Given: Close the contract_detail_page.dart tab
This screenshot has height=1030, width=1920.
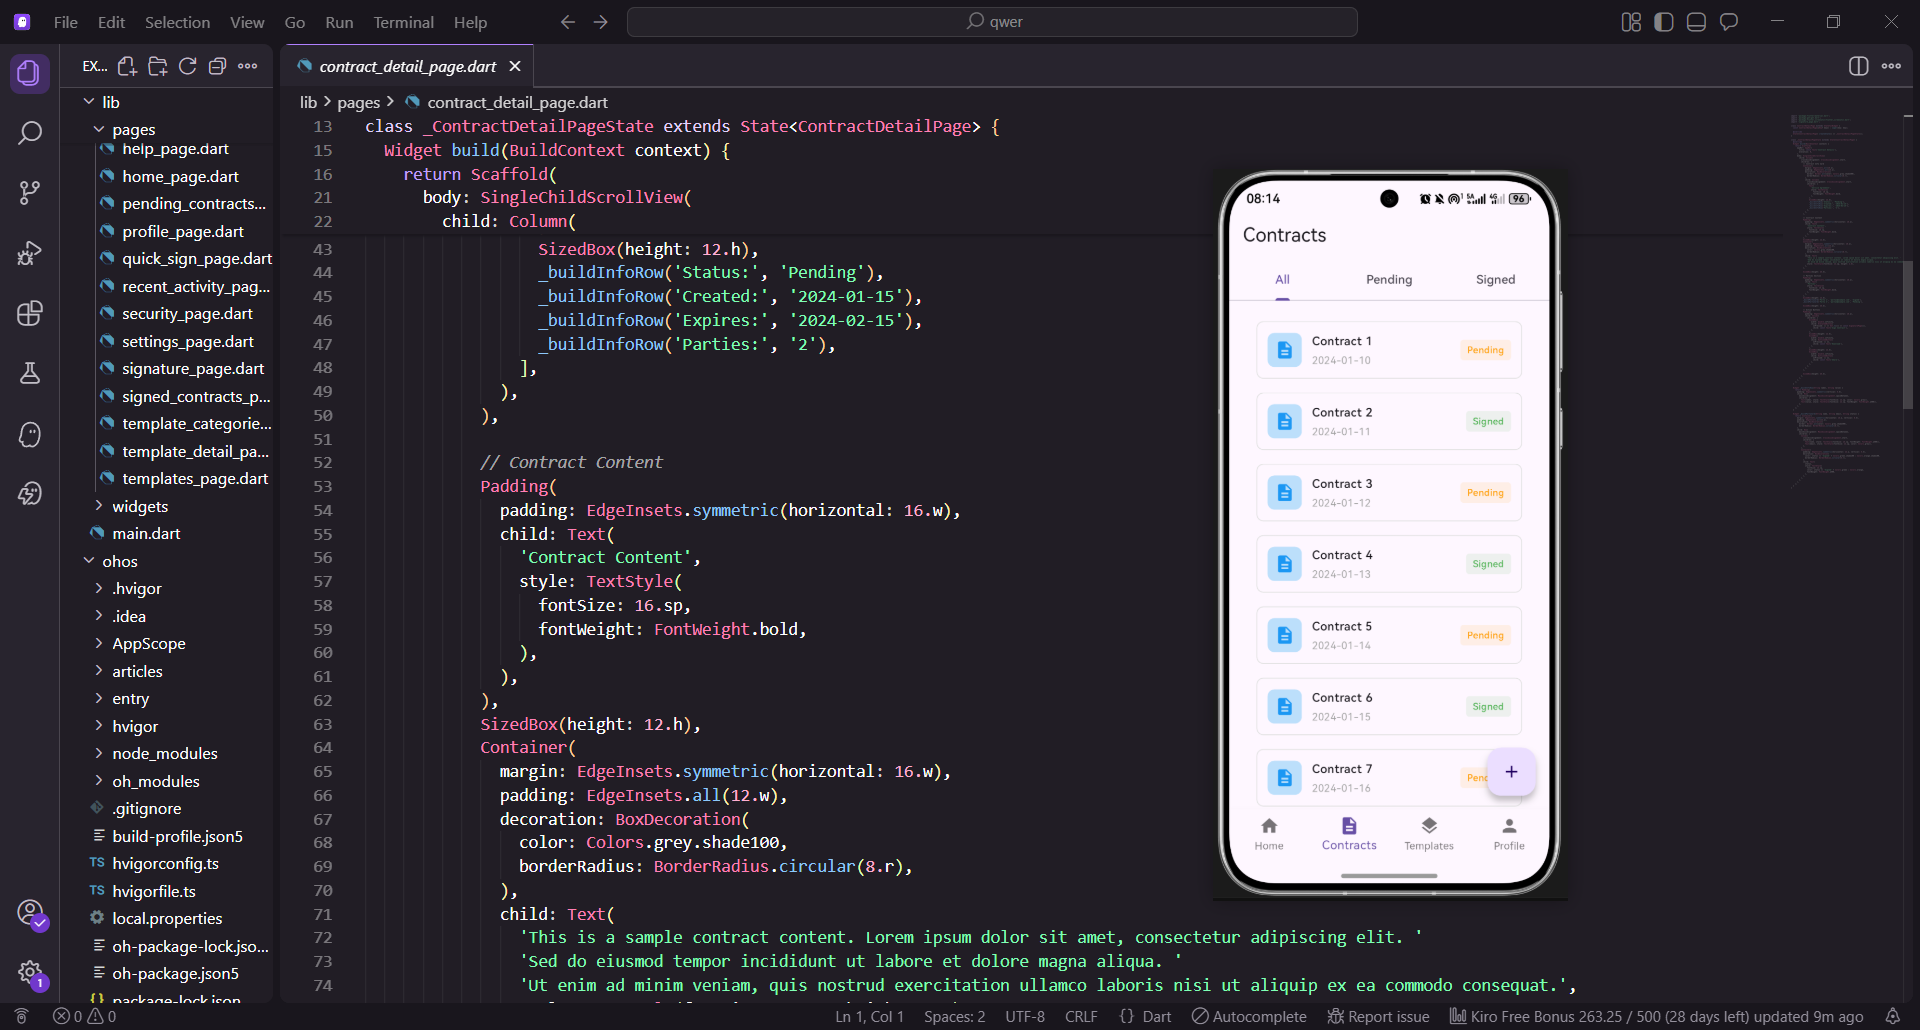Looking at the screenshot, I should [515, 66].
